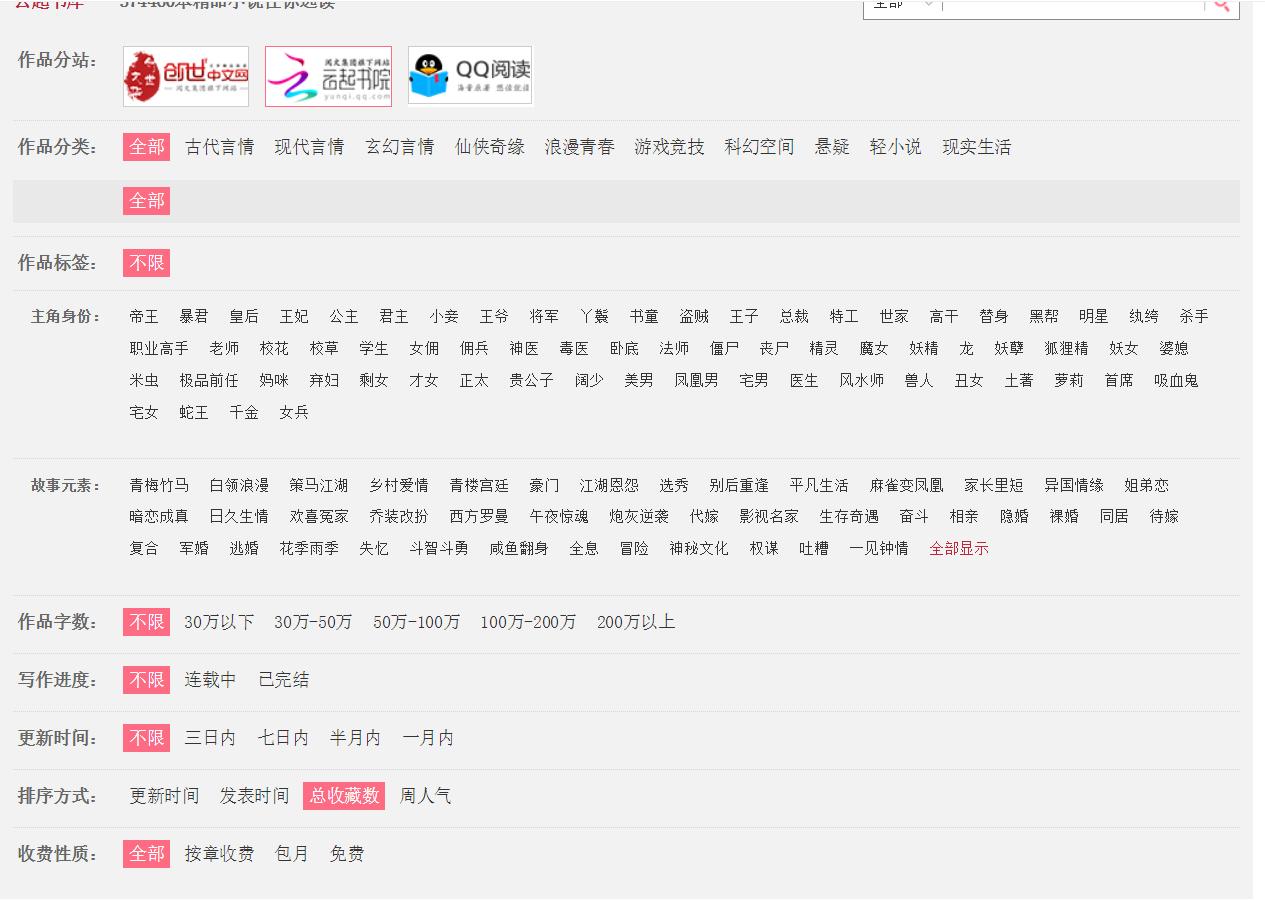Viewport: 1265px width, 900px height.
Task: Filter by 免费 works
Action: point(347,854)
